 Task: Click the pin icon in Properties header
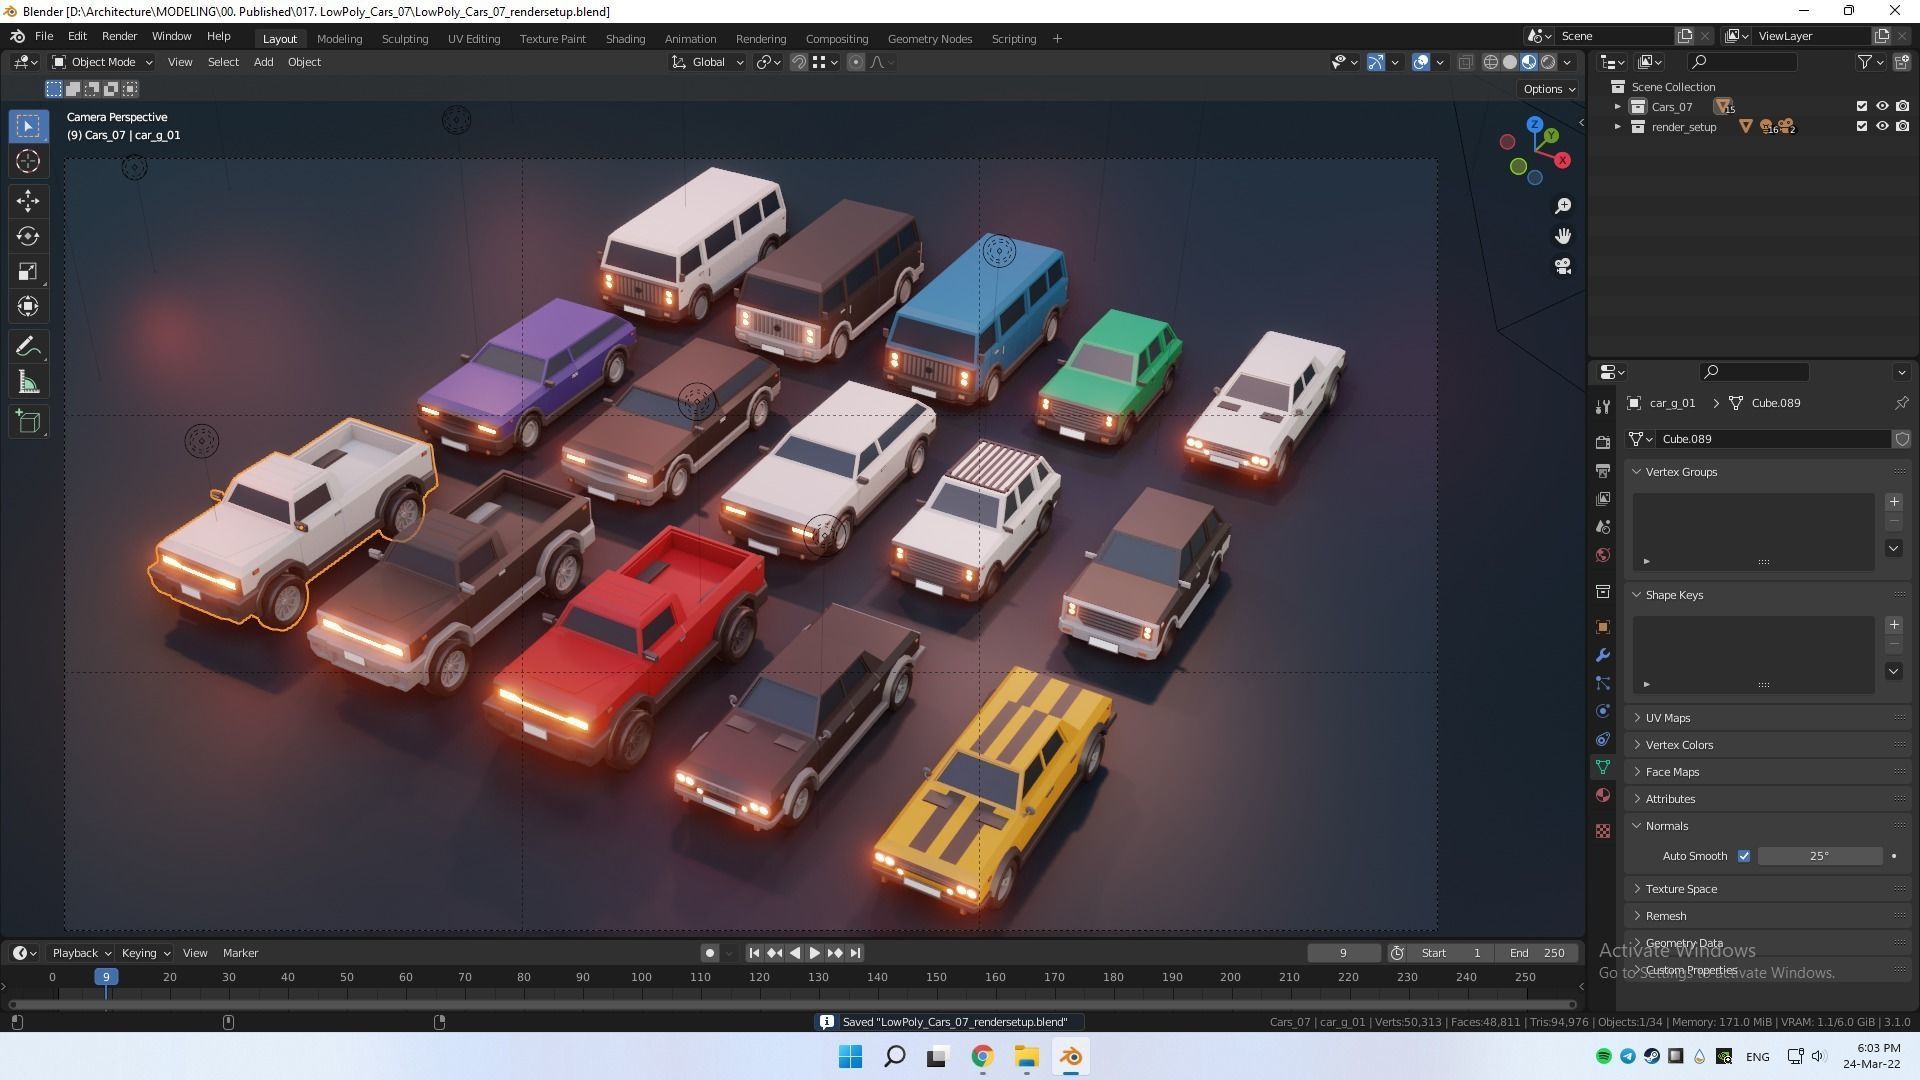tap(1901, 403)
